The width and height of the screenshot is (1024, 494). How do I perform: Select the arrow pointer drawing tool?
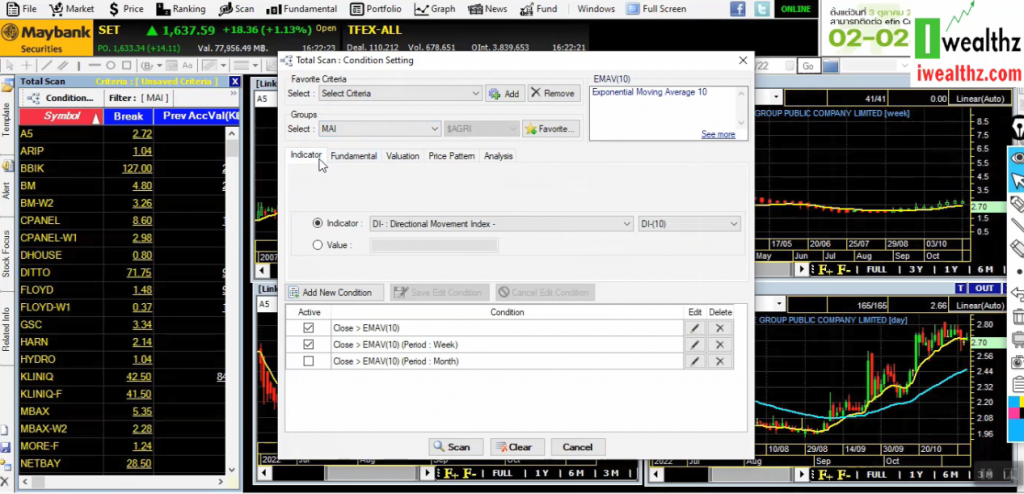click(x=9, y=65)
